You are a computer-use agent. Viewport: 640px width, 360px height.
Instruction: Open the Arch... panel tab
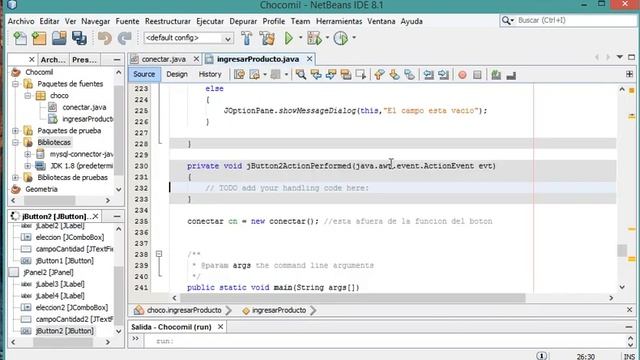coord(53,60)
